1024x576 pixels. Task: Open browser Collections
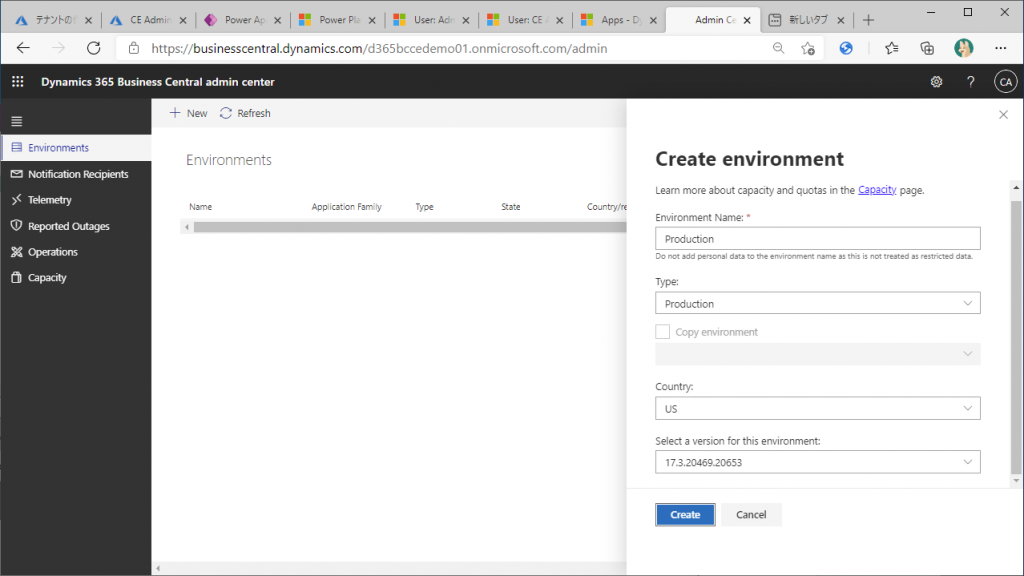pos(927,48)
